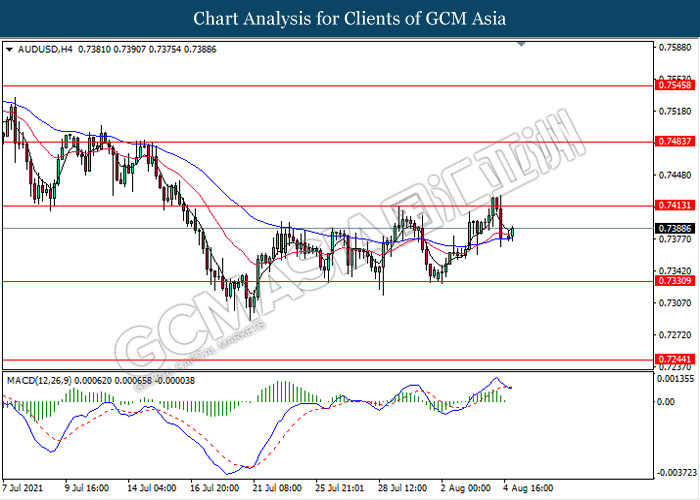This screenshot has height=500, width=700.
Task: Select the 0.75458 resistance price label
Action: tap(674, 85)
